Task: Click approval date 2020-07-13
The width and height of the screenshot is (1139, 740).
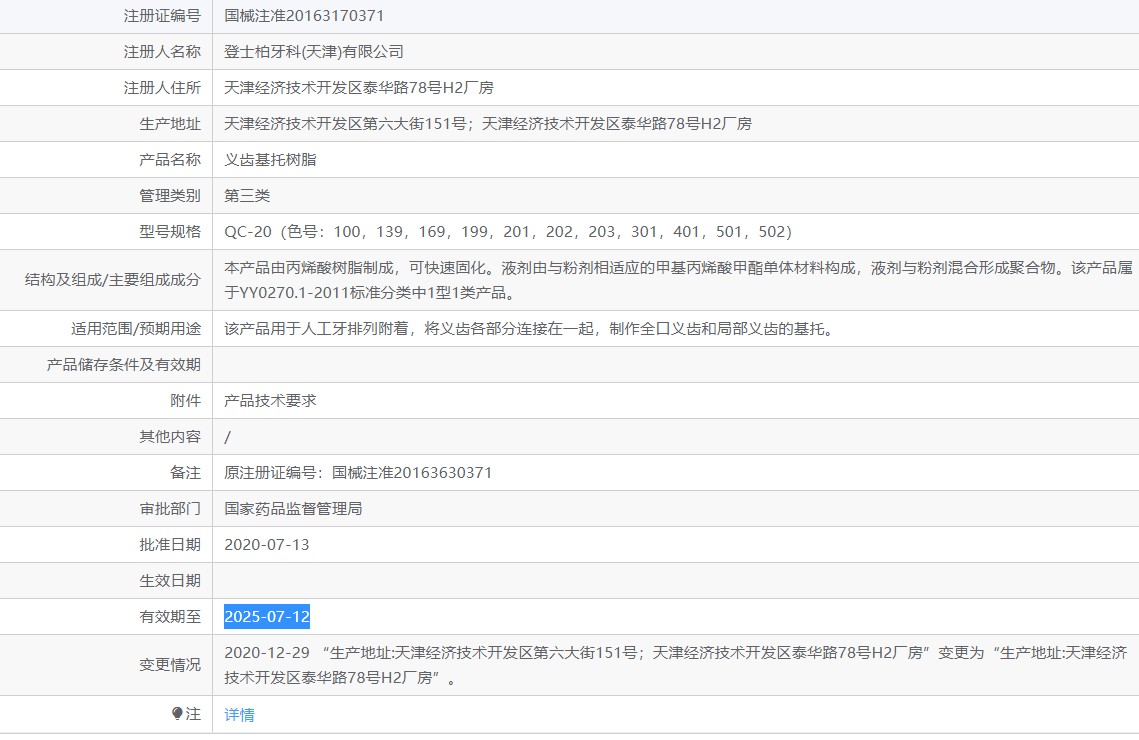Action: (267, 545)
